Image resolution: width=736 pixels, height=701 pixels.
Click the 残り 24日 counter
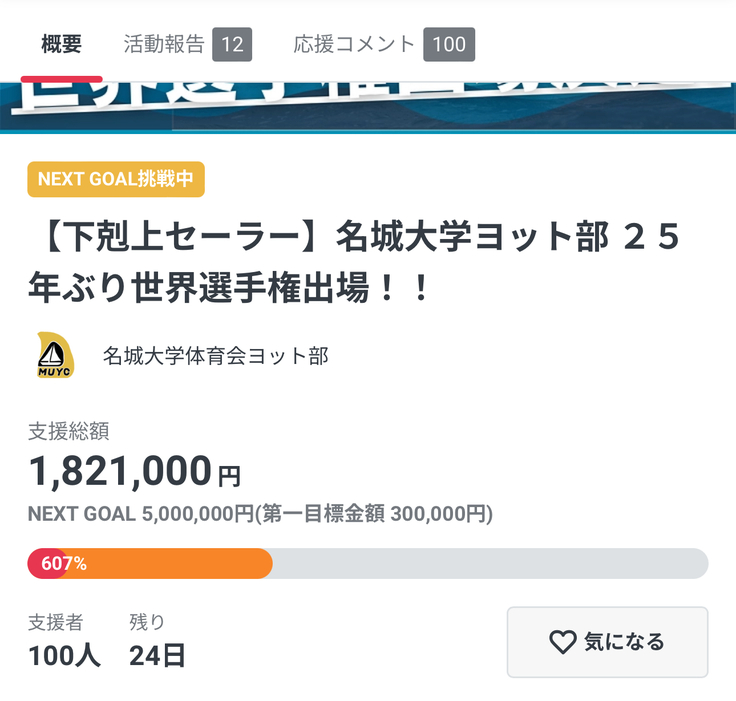point(157,640)
